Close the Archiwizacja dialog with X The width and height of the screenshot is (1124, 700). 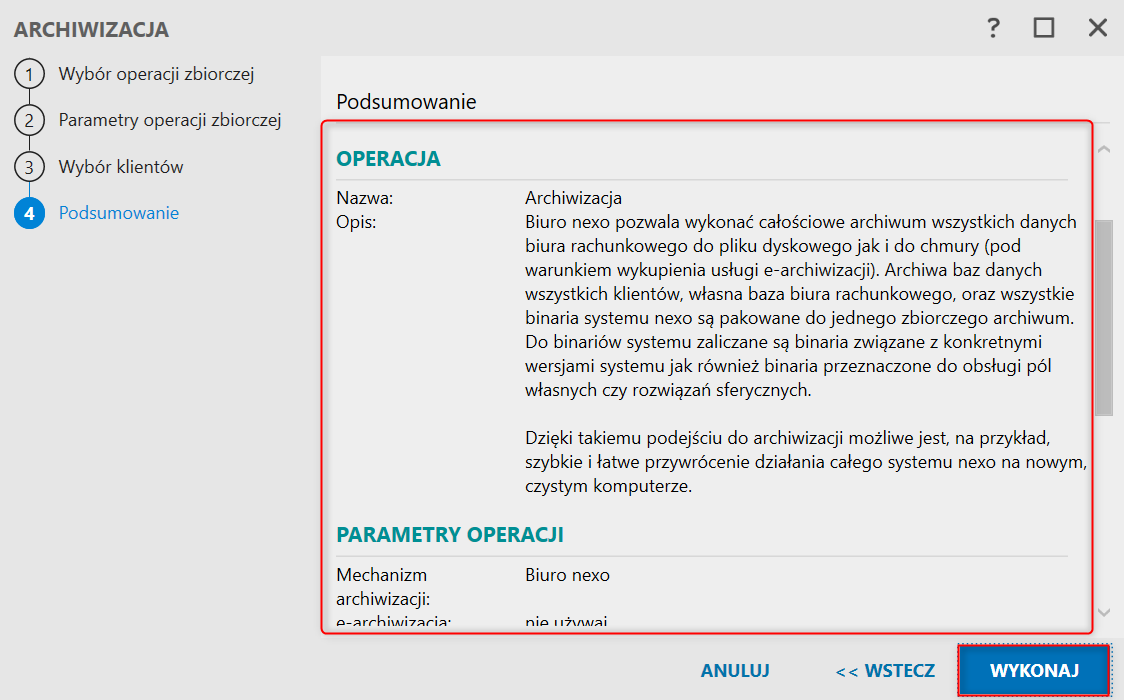[1098, 28]
